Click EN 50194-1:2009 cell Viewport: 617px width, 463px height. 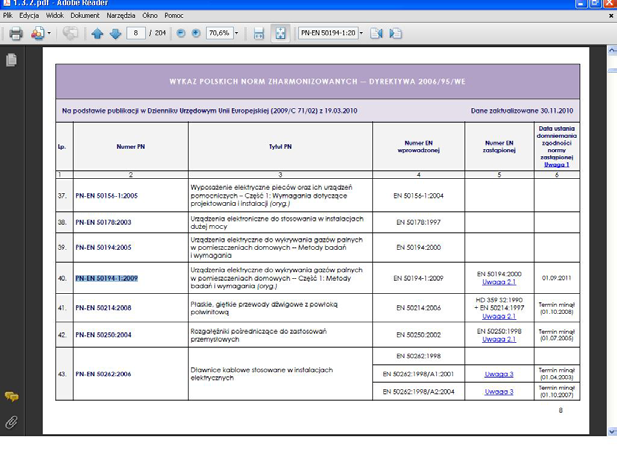click(x=418, y=278)
